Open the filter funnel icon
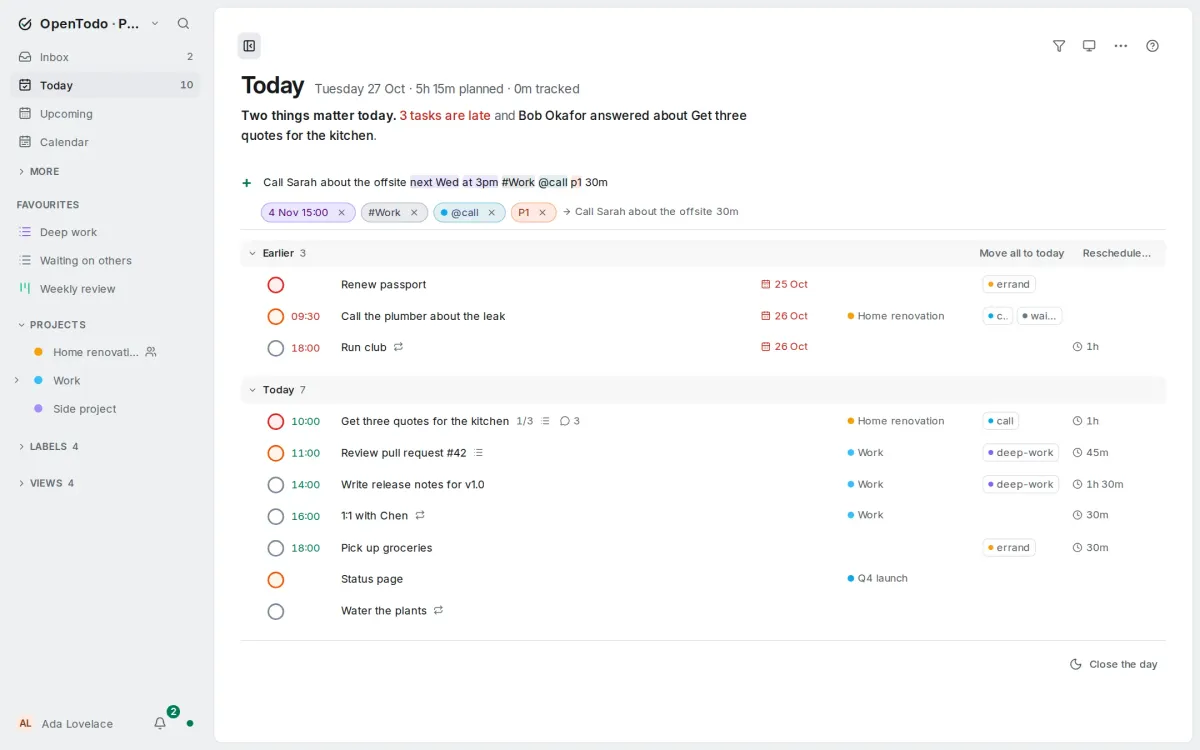1200x750 pixels. (1059, 46)
